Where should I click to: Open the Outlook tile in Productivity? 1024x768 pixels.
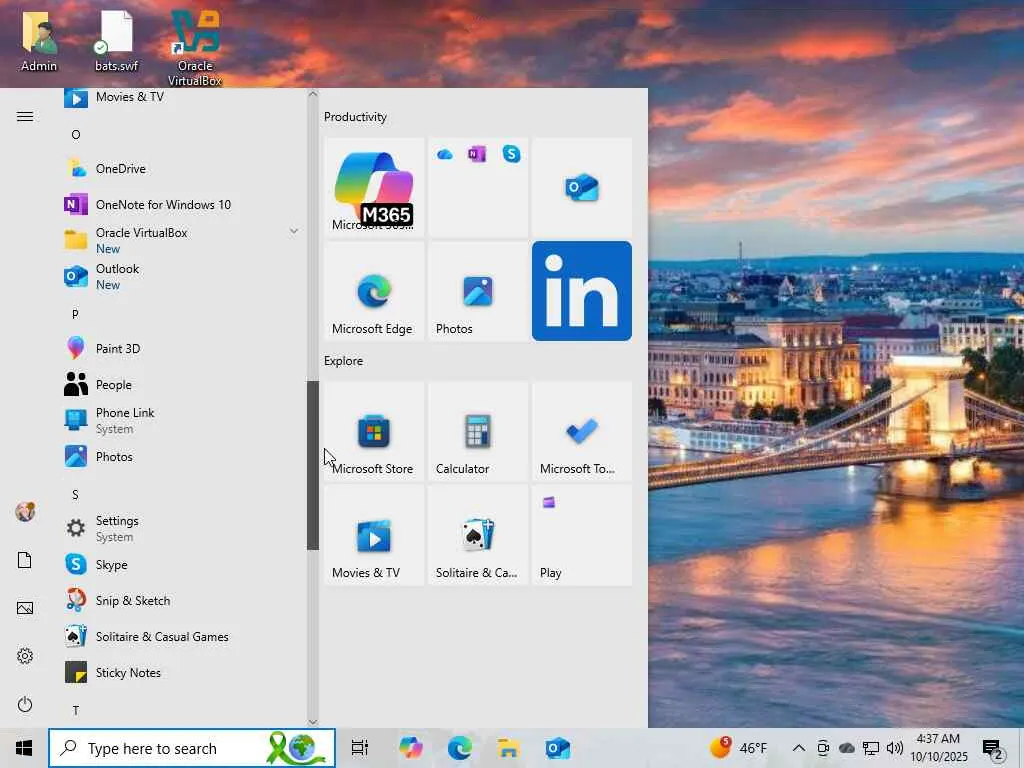coord(581,187)
